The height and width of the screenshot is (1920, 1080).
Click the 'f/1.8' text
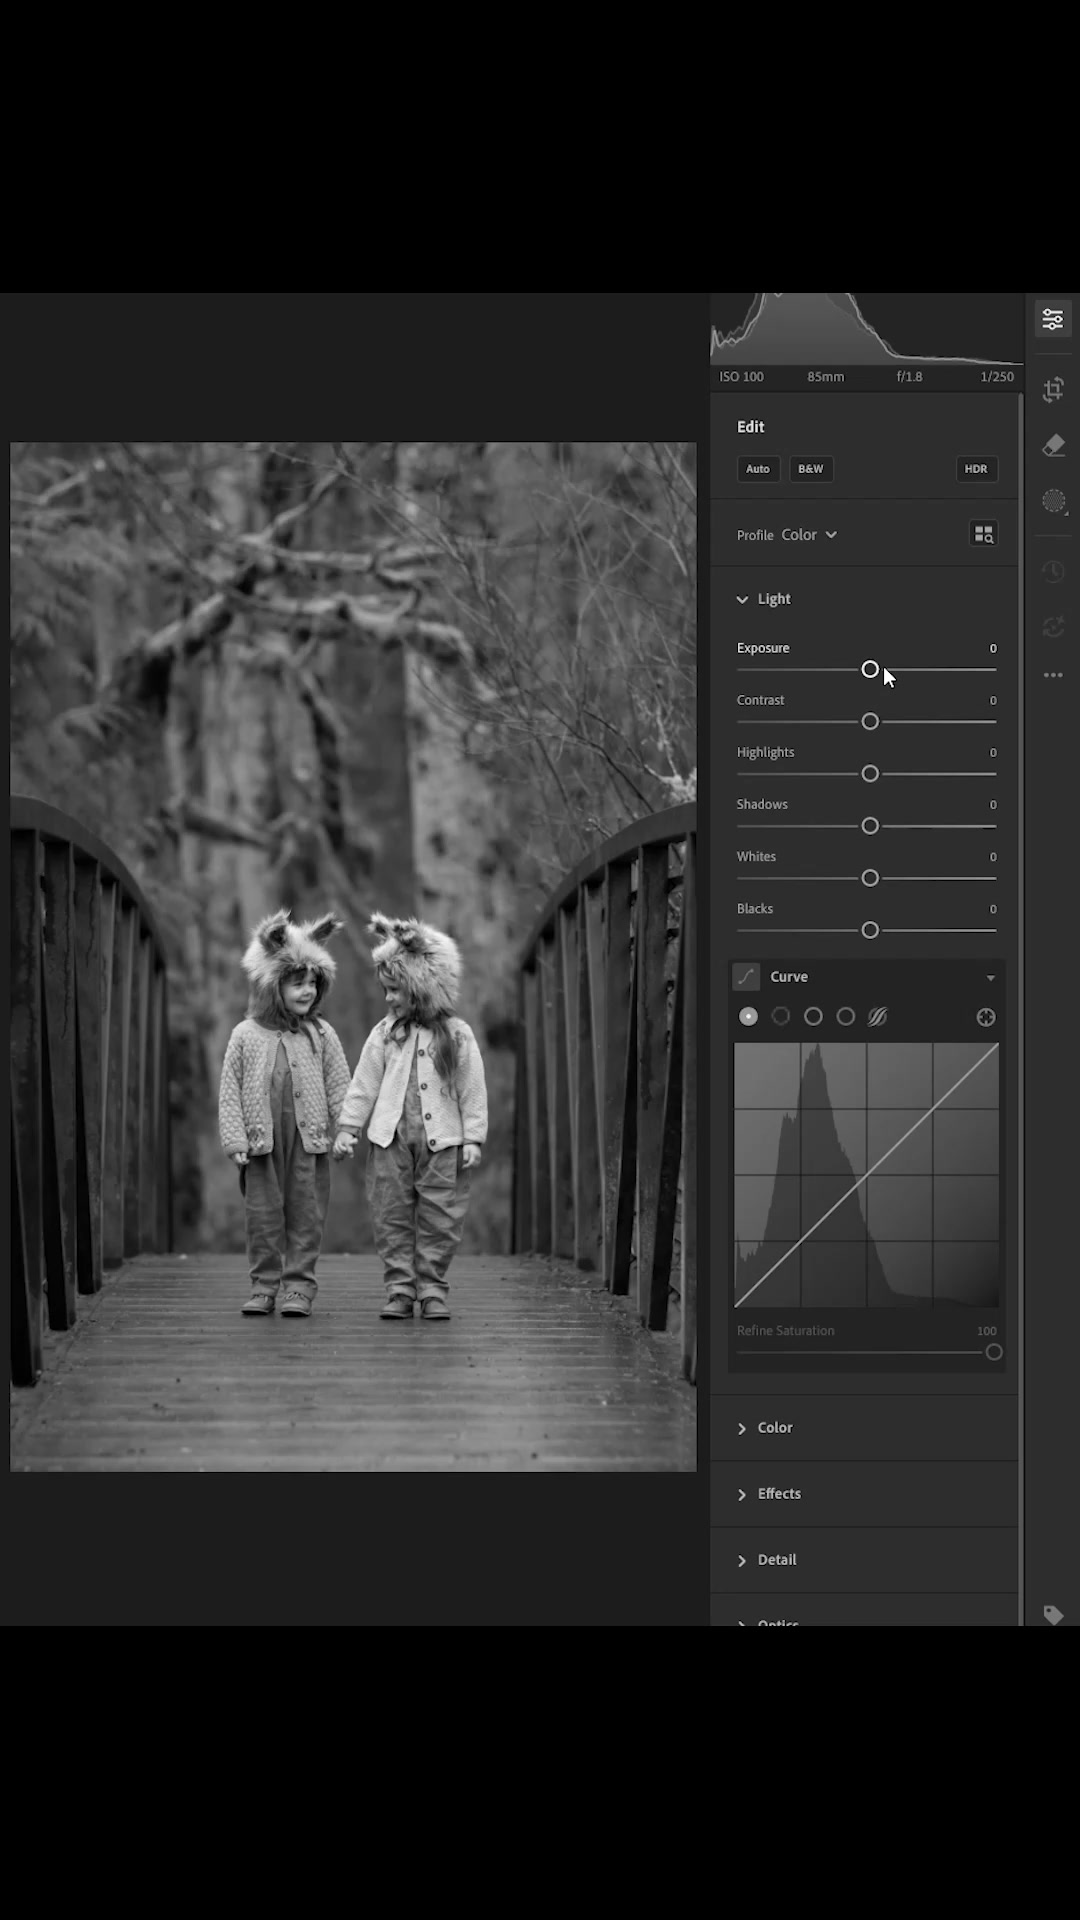click(909, 377)
